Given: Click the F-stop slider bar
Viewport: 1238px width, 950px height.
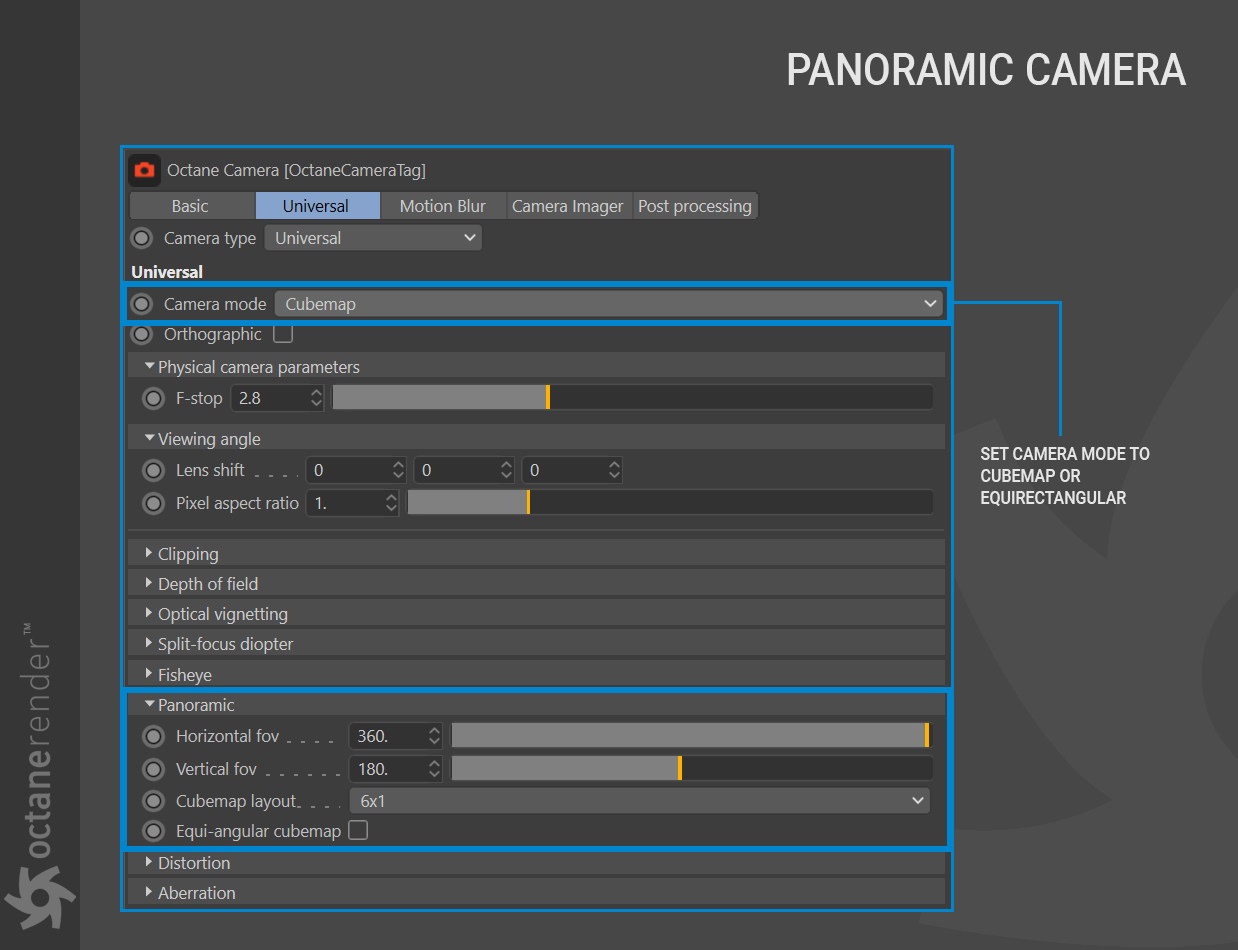Looking at the screenshot, I should coord(632,398).
